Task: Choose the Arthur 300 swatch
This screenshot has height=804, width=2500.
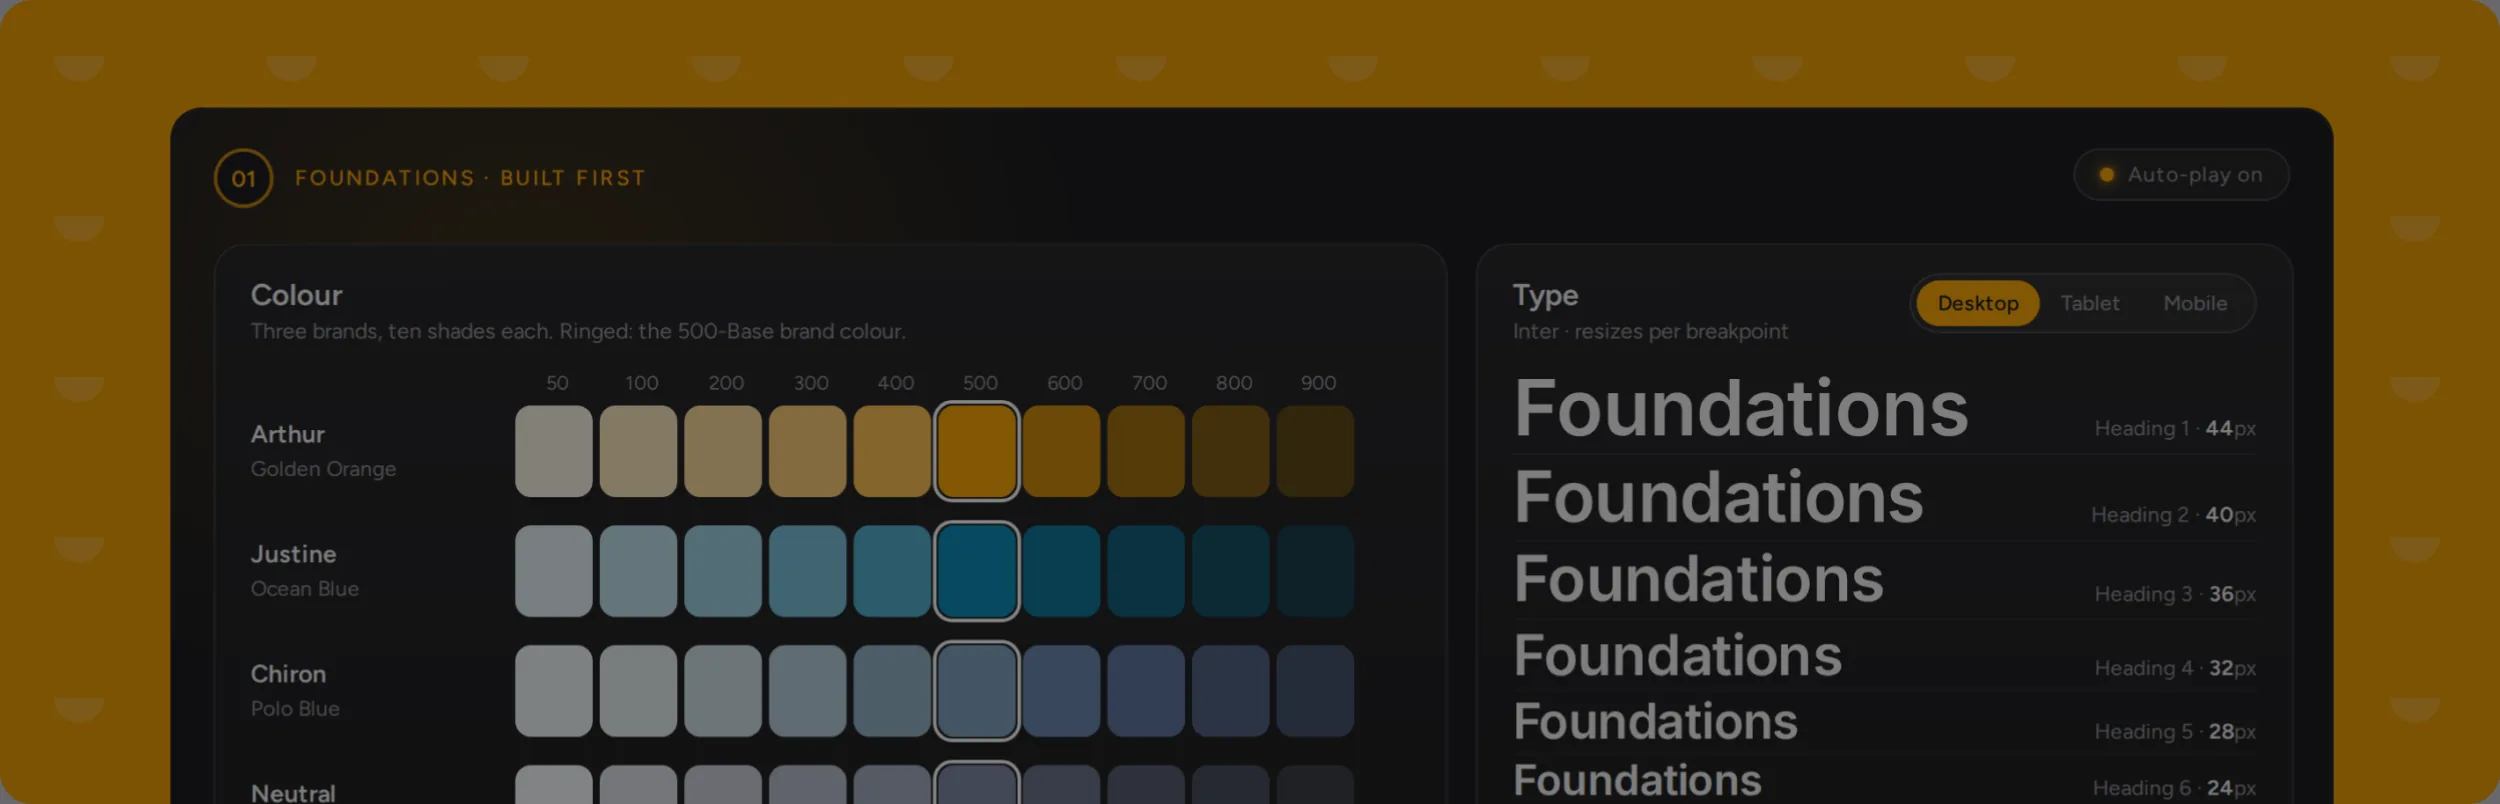Action: 808,451
